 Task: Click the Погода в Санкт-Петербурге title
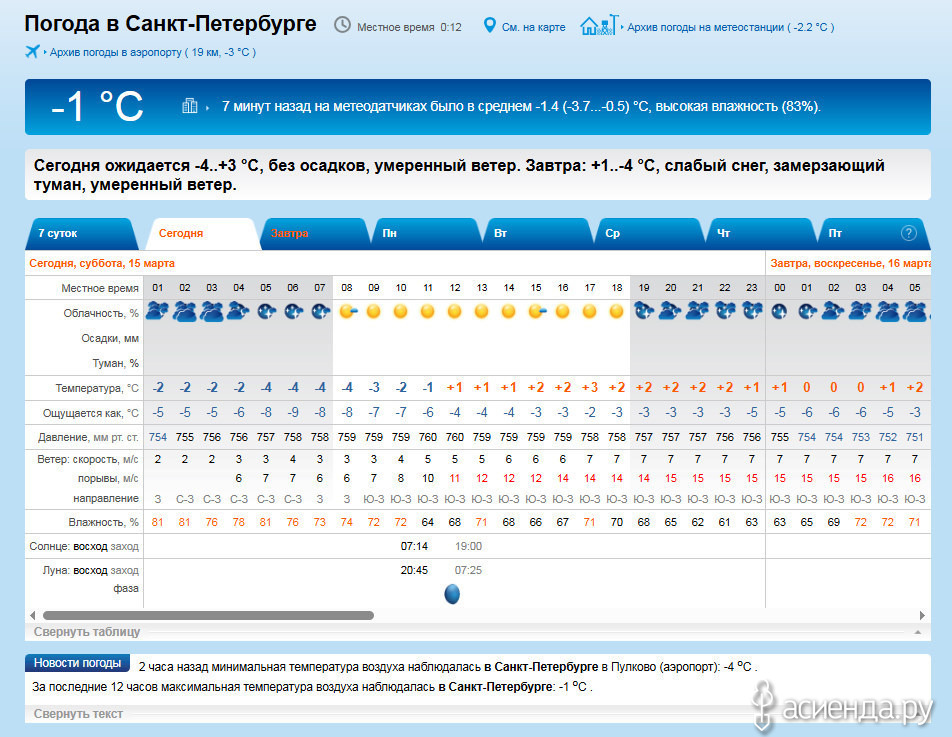[x=171, y=24]
